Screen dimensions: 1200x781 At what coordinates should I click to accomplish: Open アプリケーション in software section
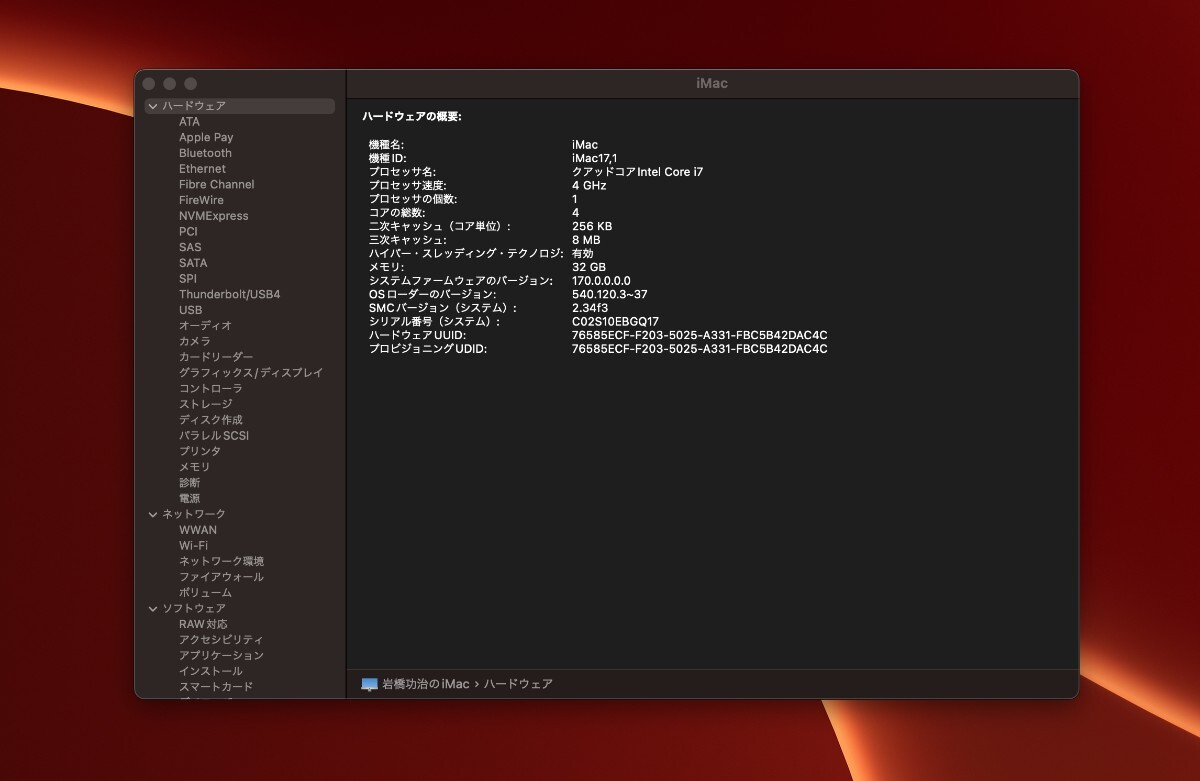(221, 655)
